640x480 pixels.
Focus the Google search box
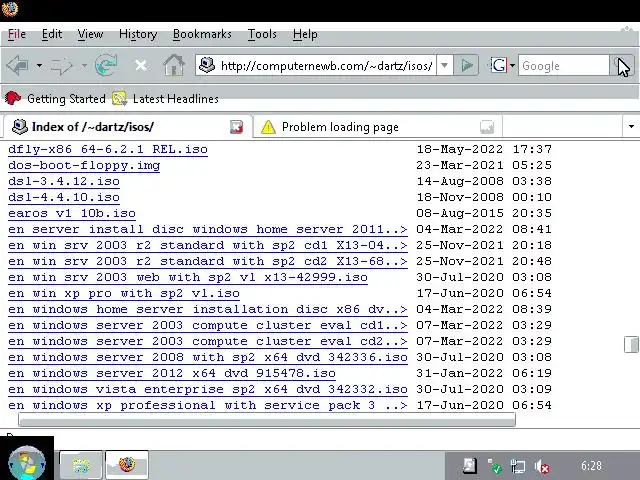tap(564, 66)
